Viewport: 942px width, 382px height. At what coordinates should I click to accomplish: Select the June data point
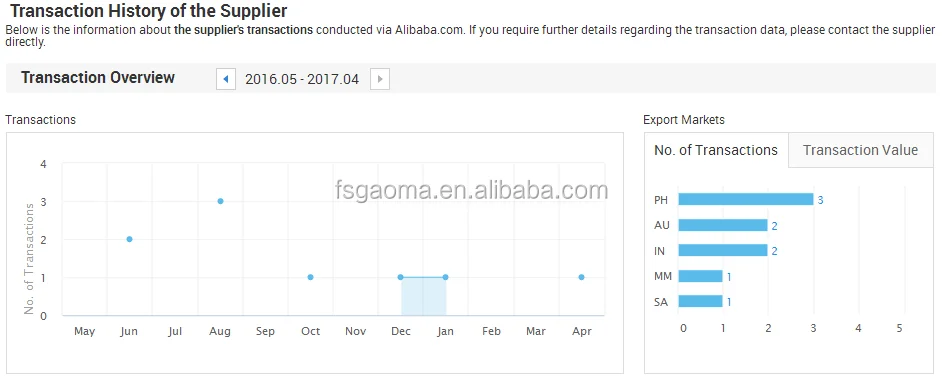(129, 239)
